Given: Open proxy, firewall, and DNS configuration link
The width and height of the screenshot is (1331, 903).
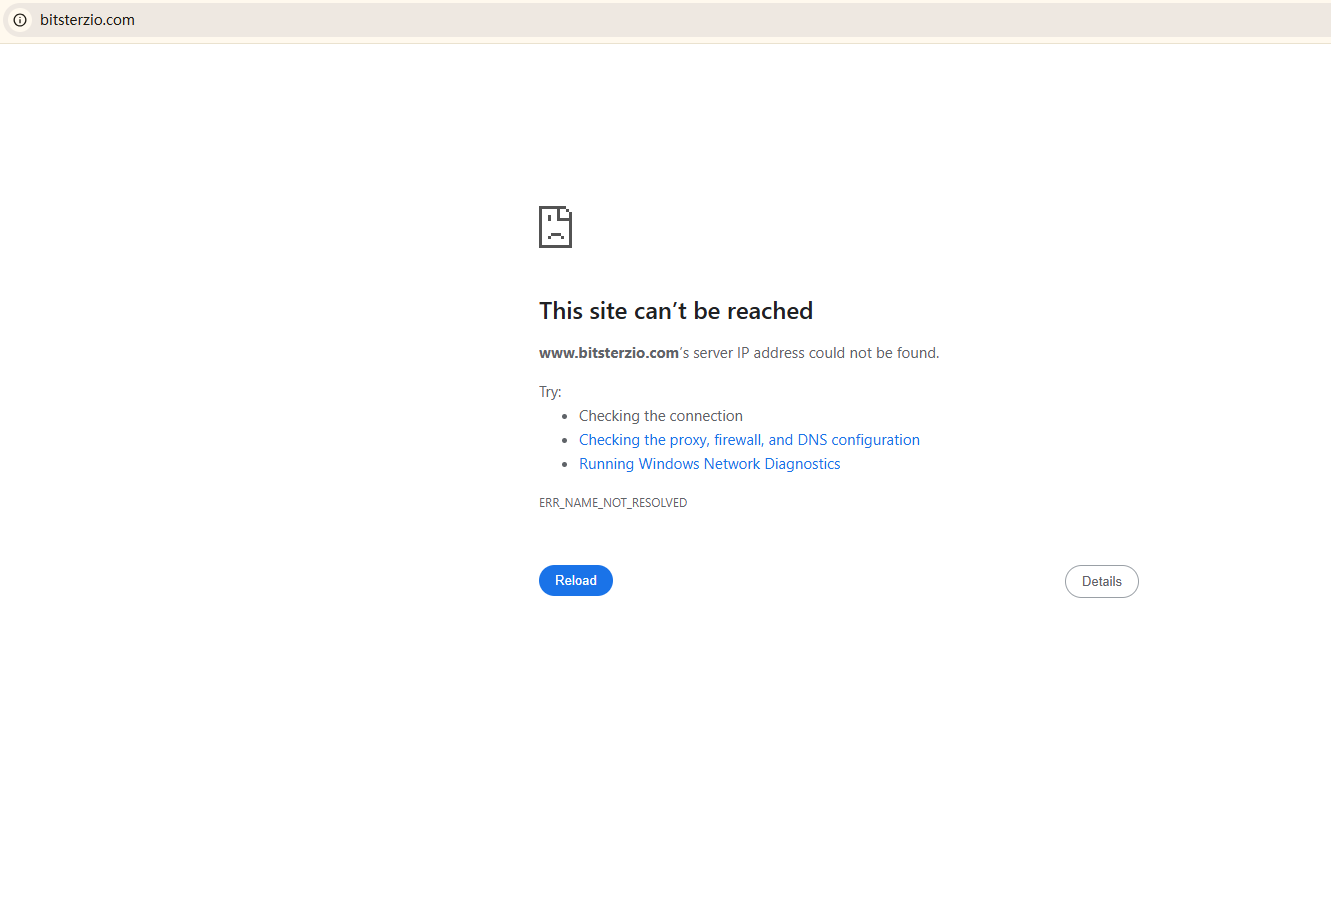Looking at the screenshot, I should coord(749,440).
